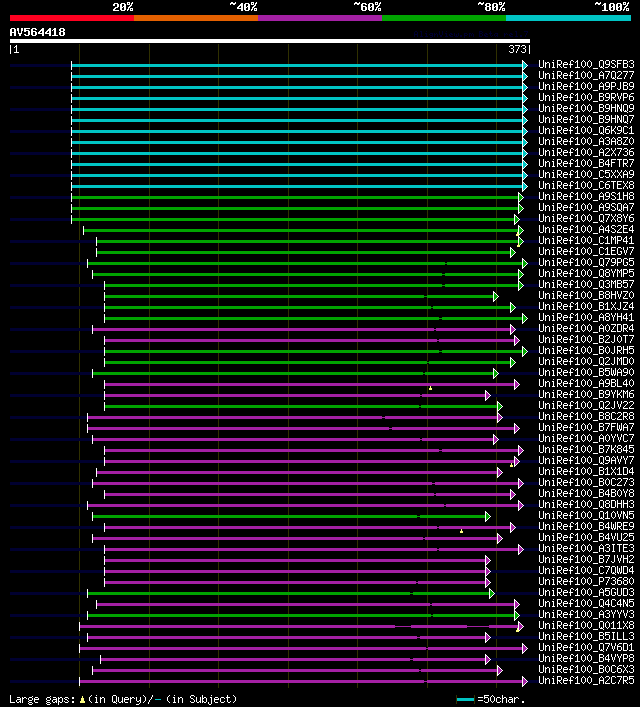Open hit UniRef100_Q9SFB3

586,64
